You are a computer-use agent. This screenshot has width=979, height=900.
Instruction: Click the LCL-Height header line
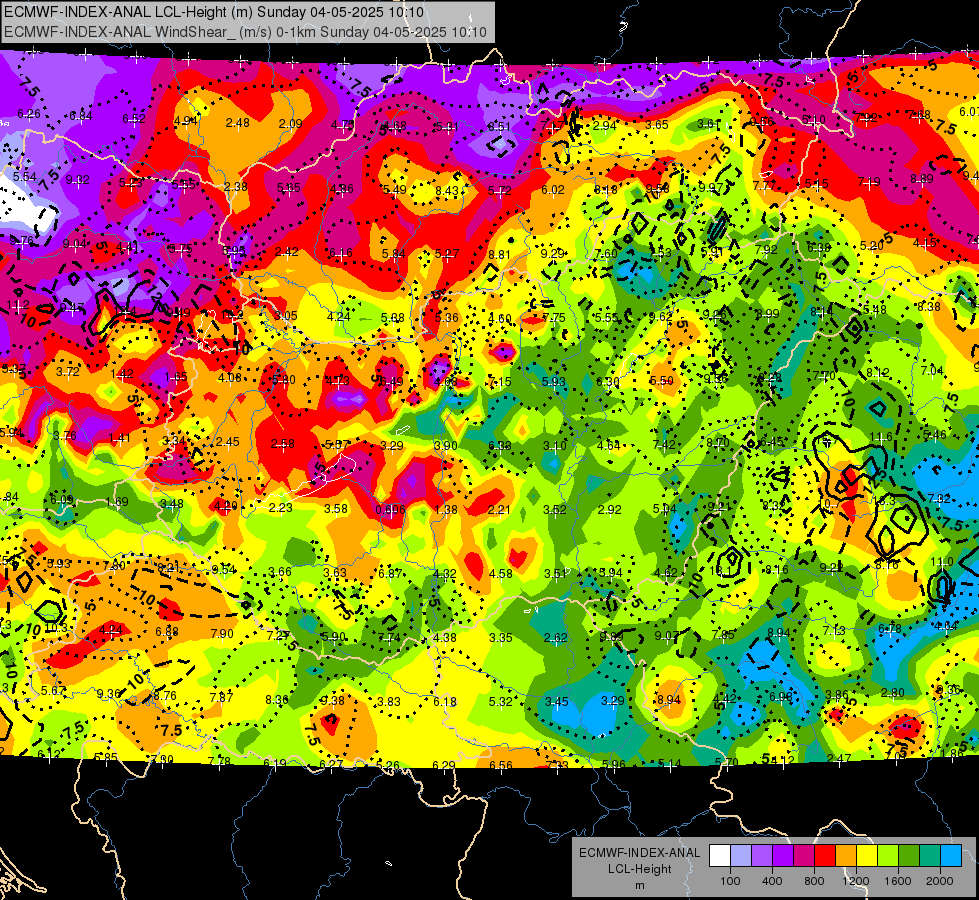(x=214, y=12)
